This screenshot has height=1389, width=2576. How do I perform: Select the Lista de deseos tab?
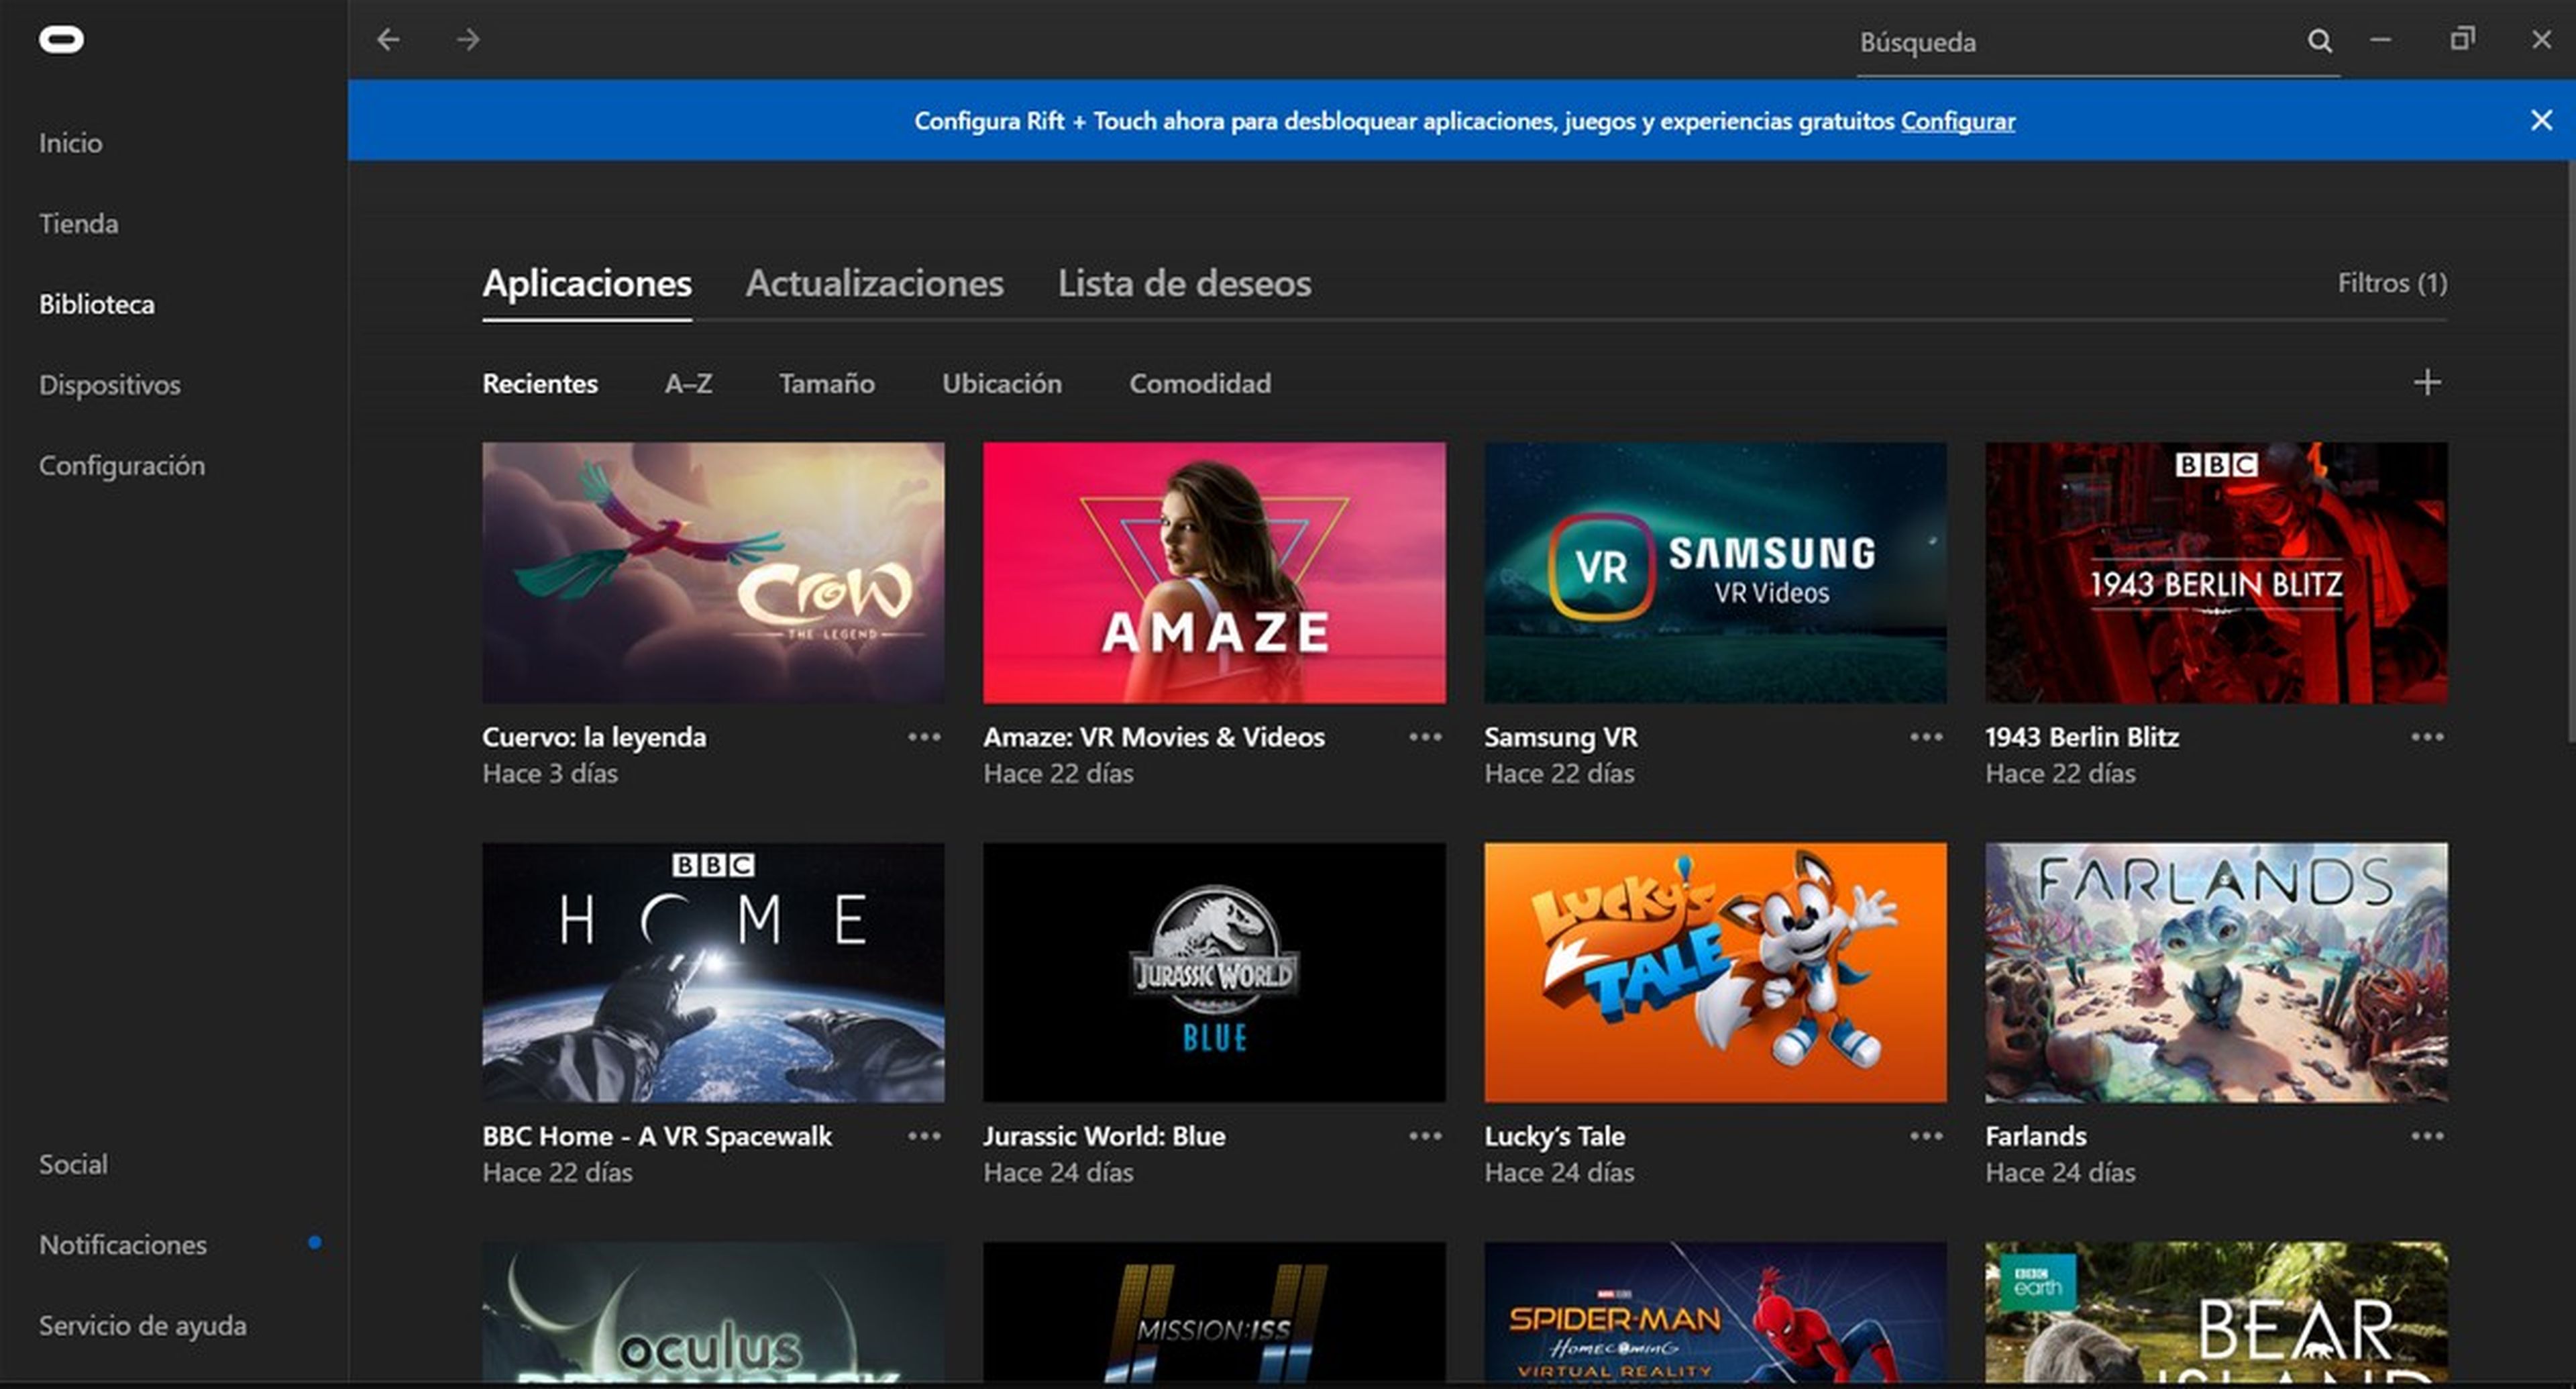click(x=1185, y=284)
